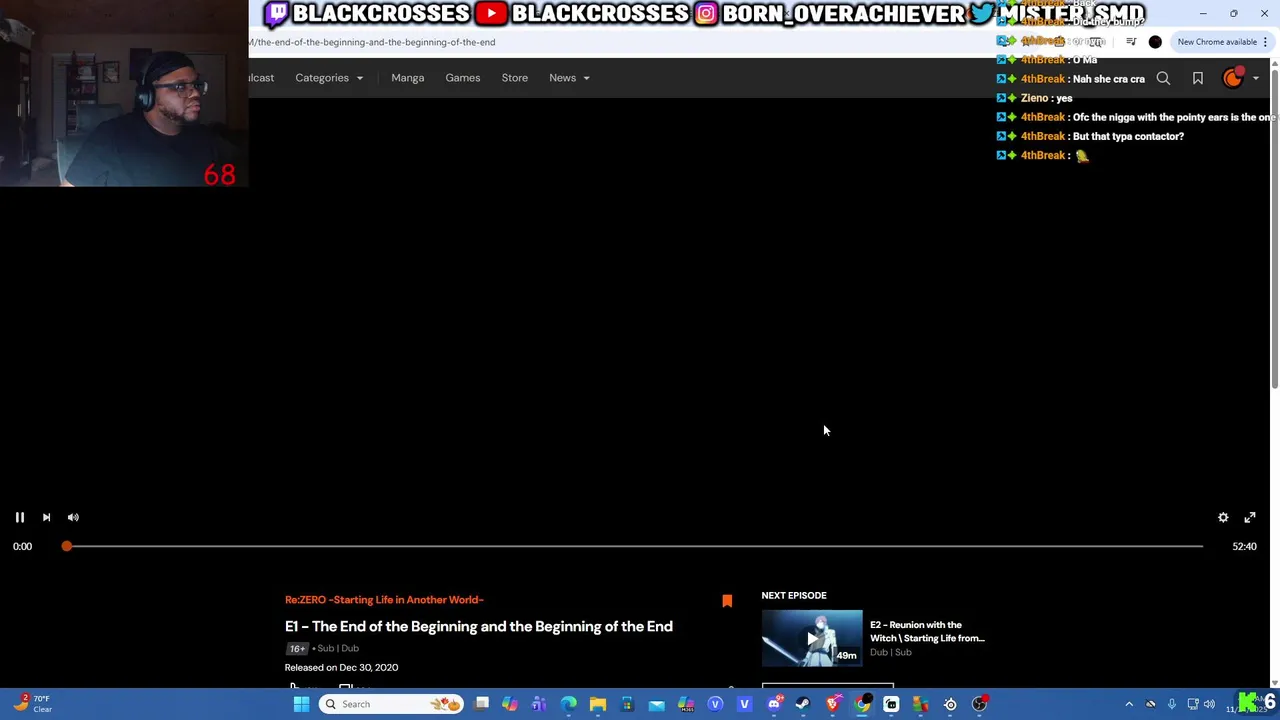Screen dimensions: 1280x720
Task: Open Crunchyroll watchlist bookmark in header
Action: pos(1197,78)
